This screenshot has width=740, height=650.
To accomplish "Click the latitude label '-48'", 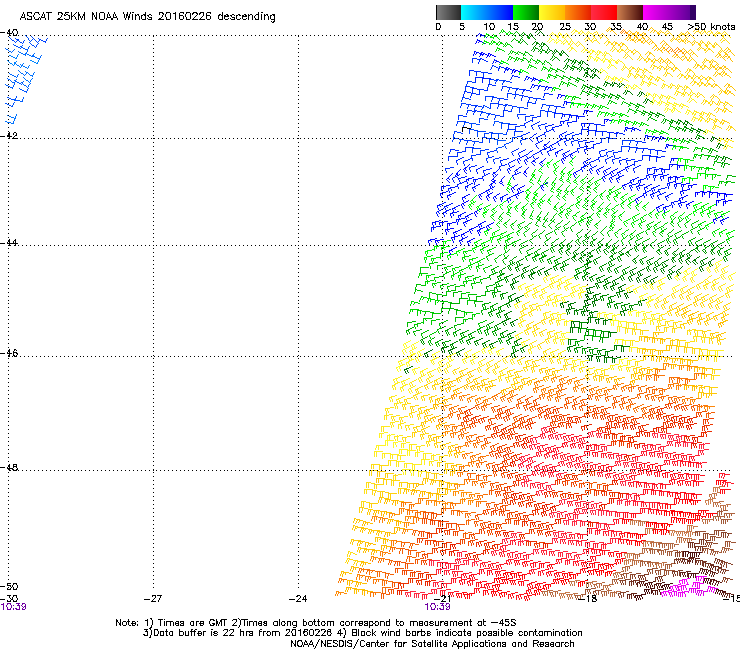I will pos(9,467).
